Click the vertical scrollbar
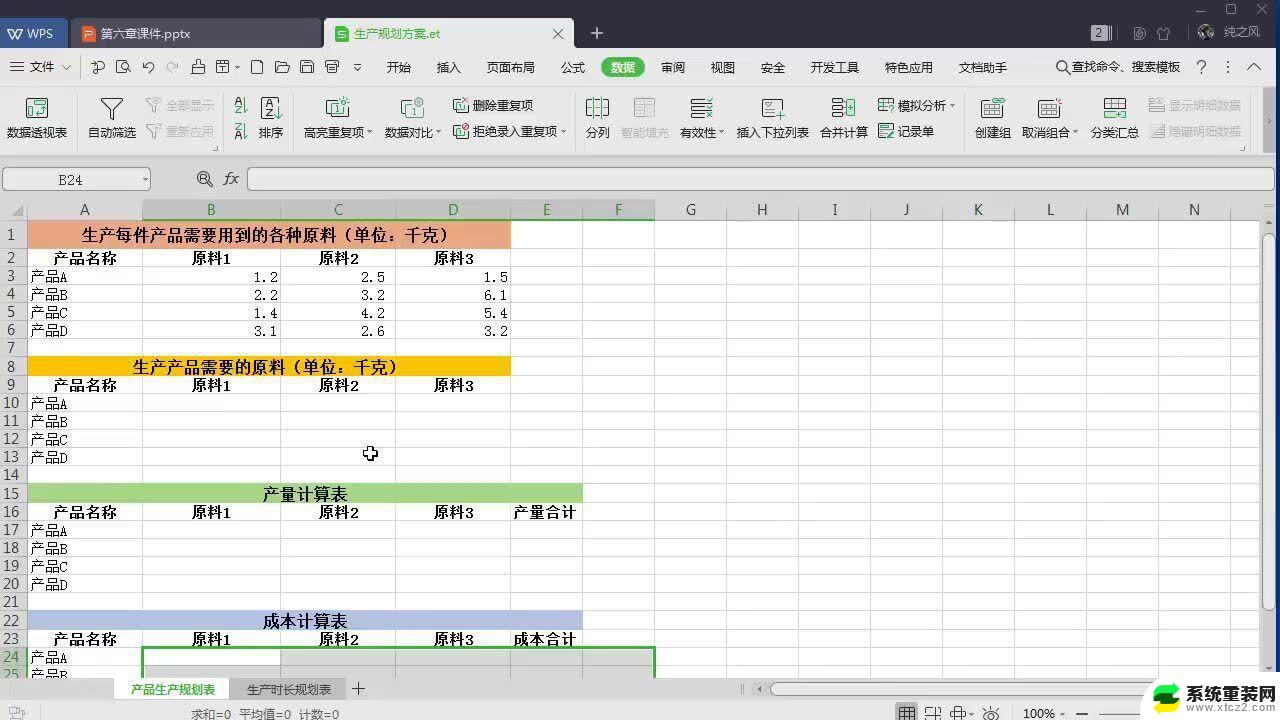1280x720 pixels. 1269,420
